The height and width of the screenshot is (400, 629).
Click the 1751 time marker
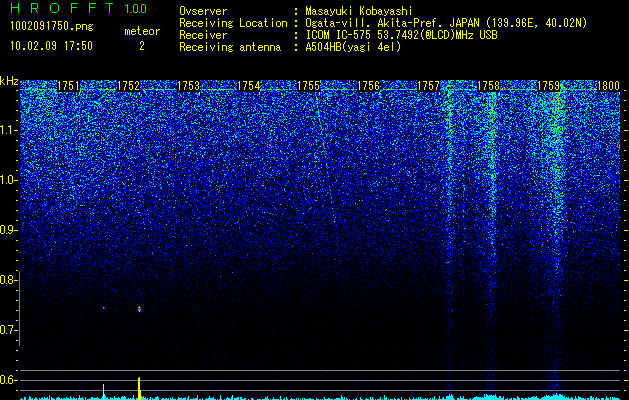pyautogui.click(x=69, y=86)
